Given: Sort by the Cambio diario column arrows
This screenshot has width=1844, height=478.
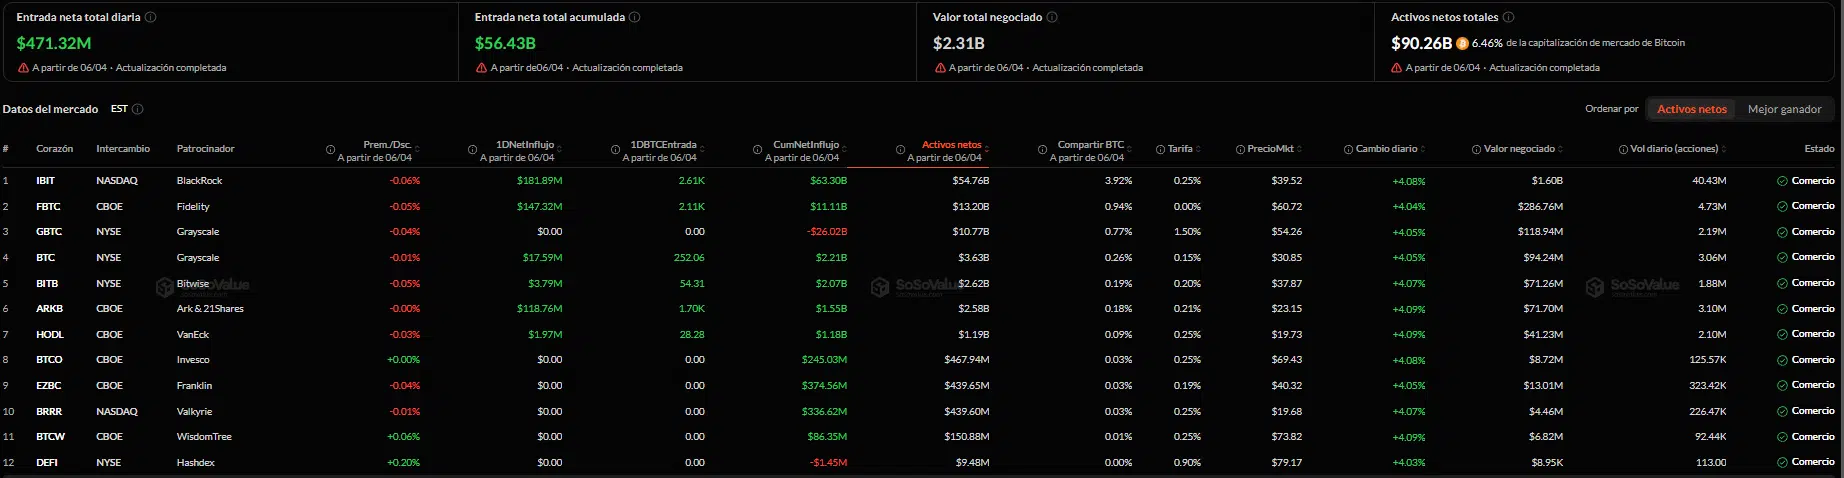Looking at the screenshot, I should (1423, 149).
